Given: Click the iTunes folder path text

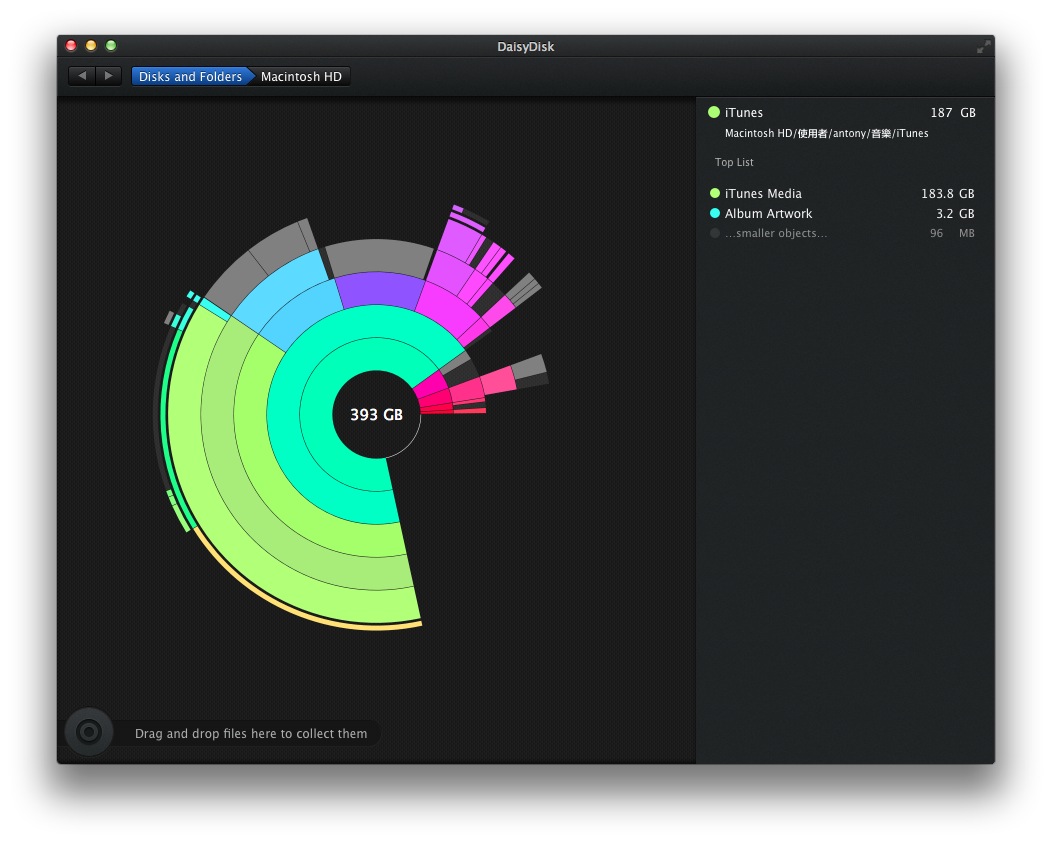Looking at the screenshot, I should 827,133.
